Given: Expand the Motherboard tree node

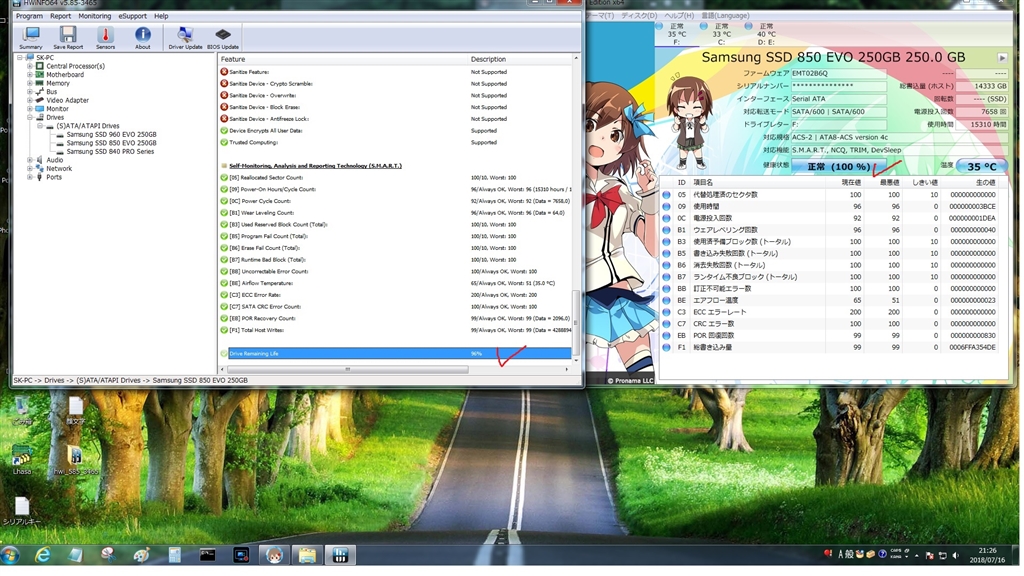Looking at the screenshot, I should [29, 74].
